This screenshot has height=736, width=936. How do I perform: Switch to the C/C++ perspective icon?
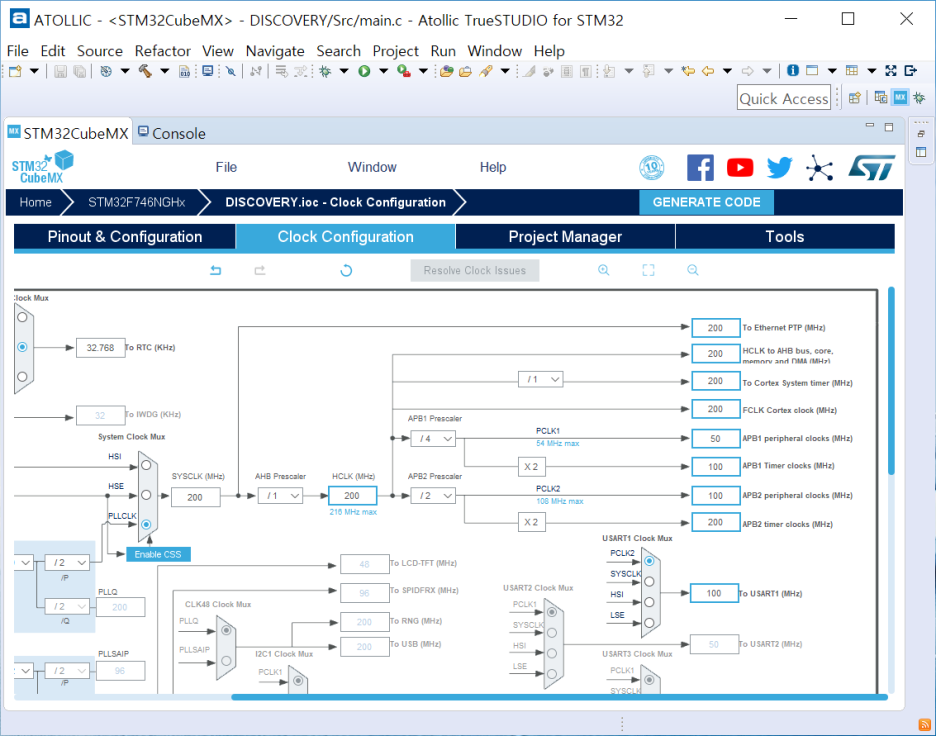click(880, 97)
